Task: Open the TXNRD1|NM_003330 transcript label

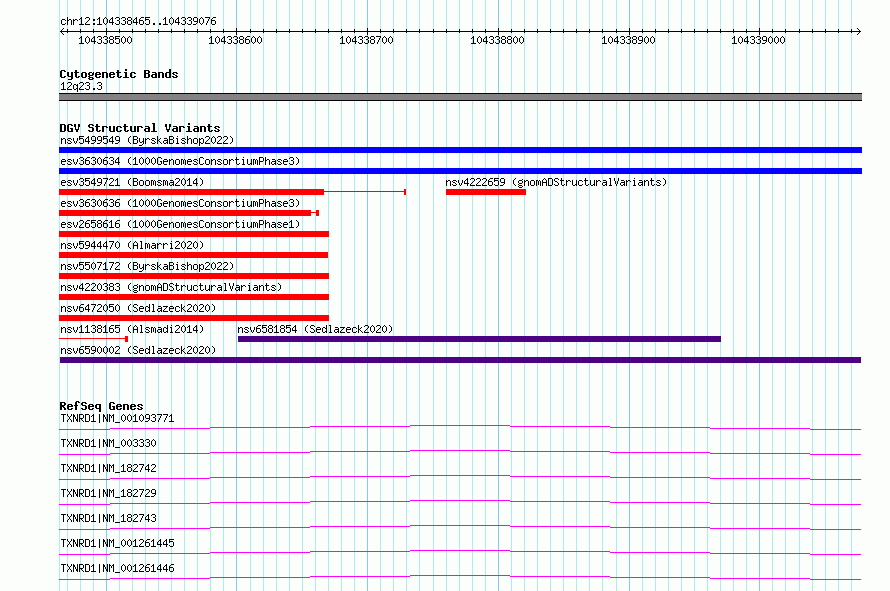Action: pos(108,443)
